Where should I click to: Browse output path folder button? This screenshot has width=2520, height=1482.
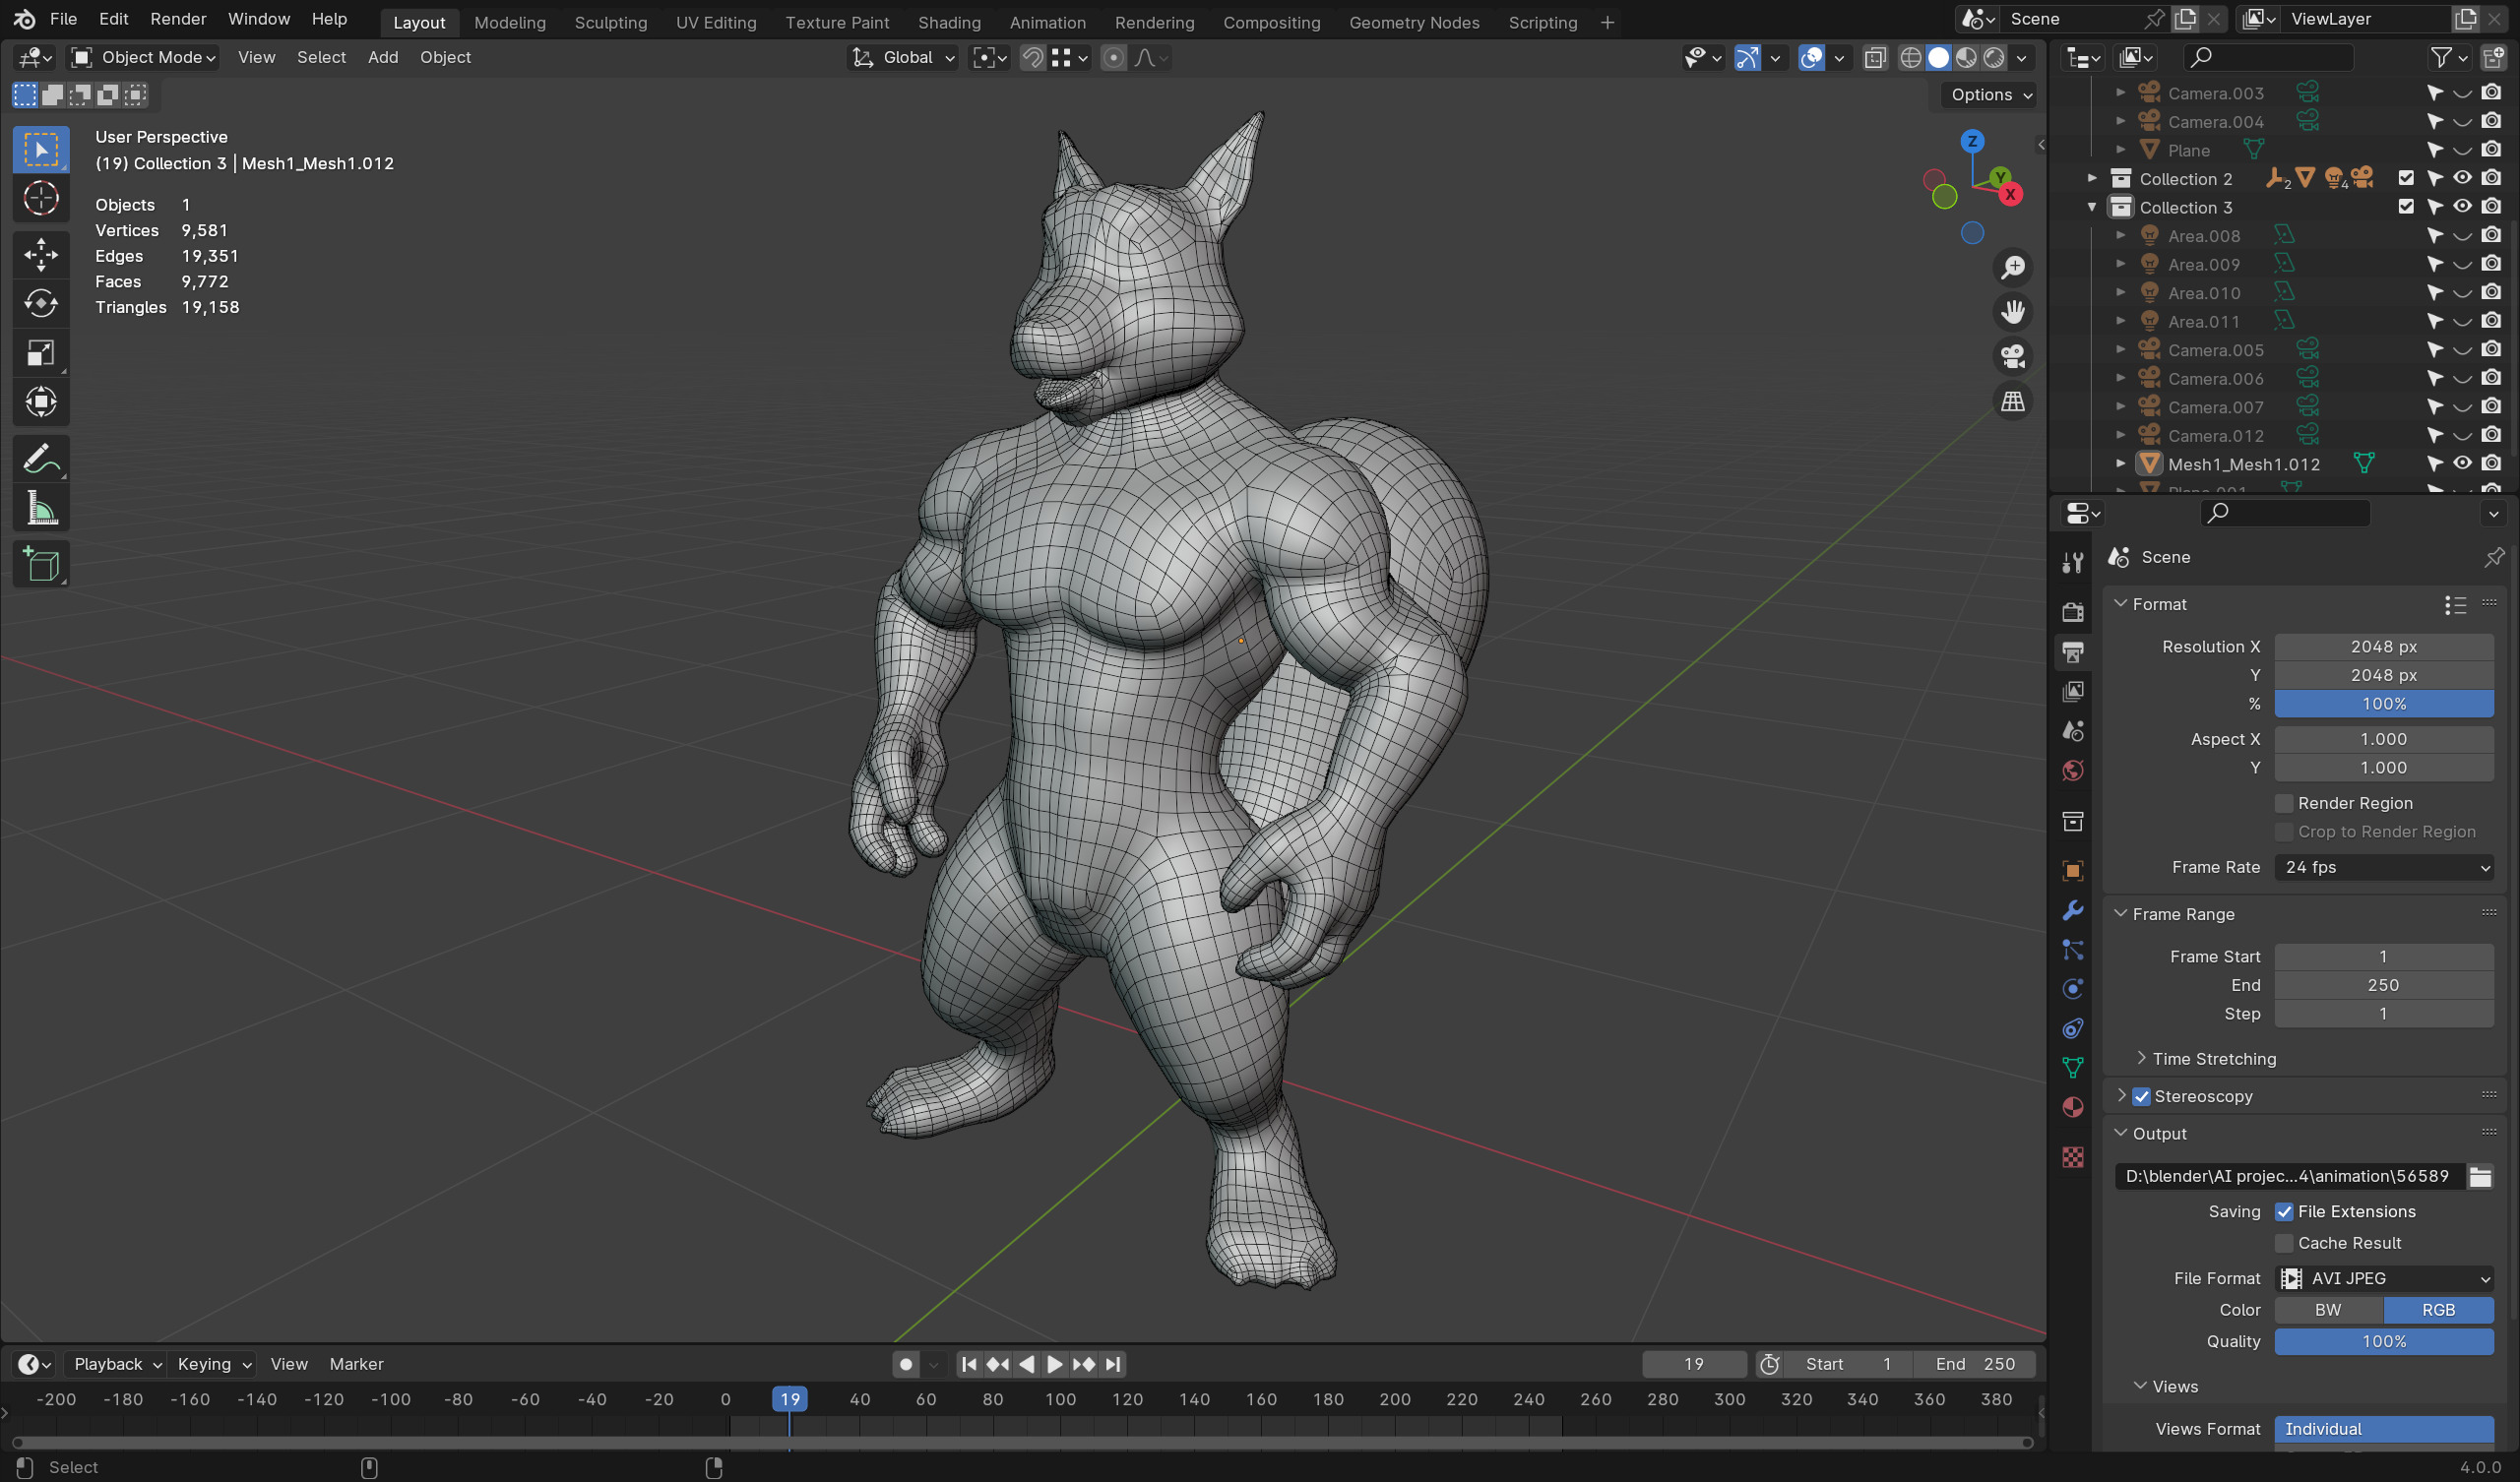2480,1176
